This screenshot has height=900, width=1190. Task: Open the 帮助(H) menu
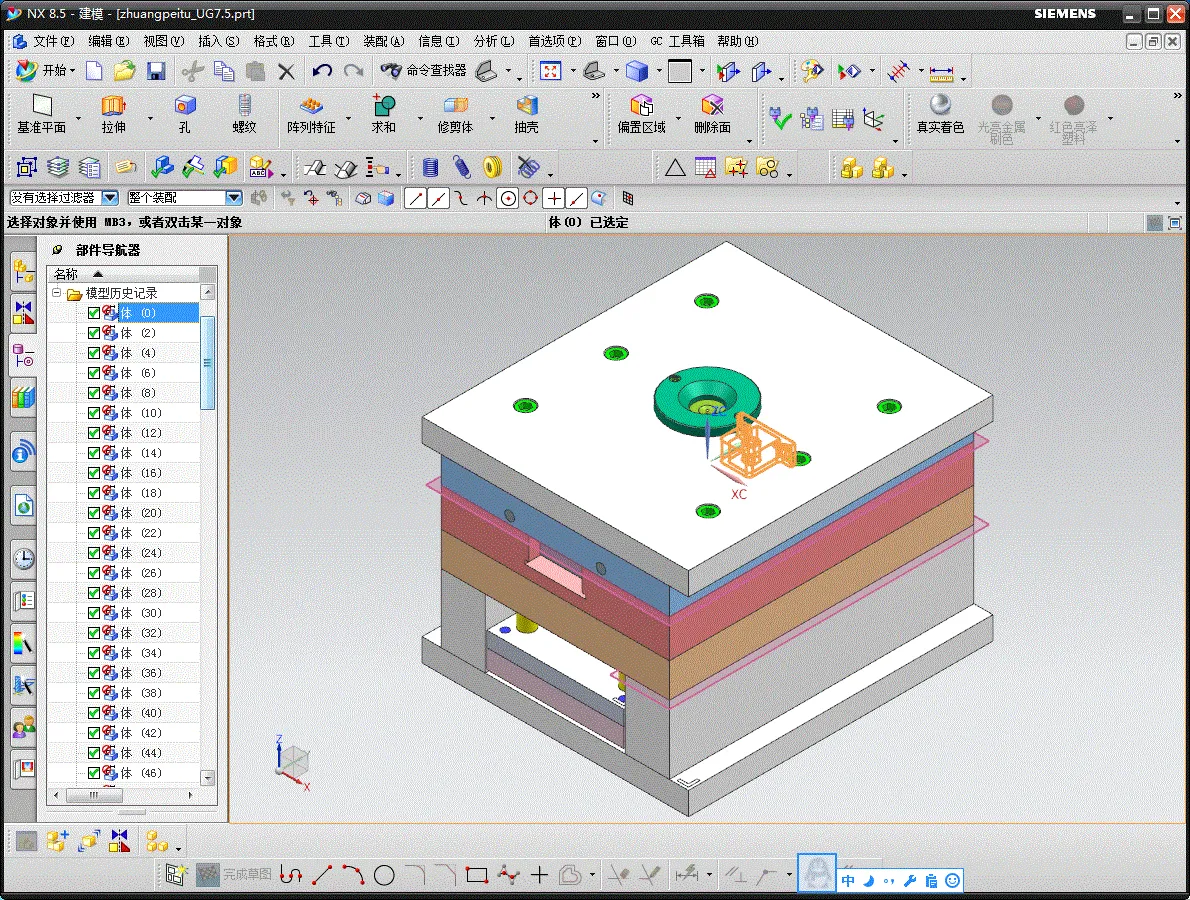tap(738, 41)
